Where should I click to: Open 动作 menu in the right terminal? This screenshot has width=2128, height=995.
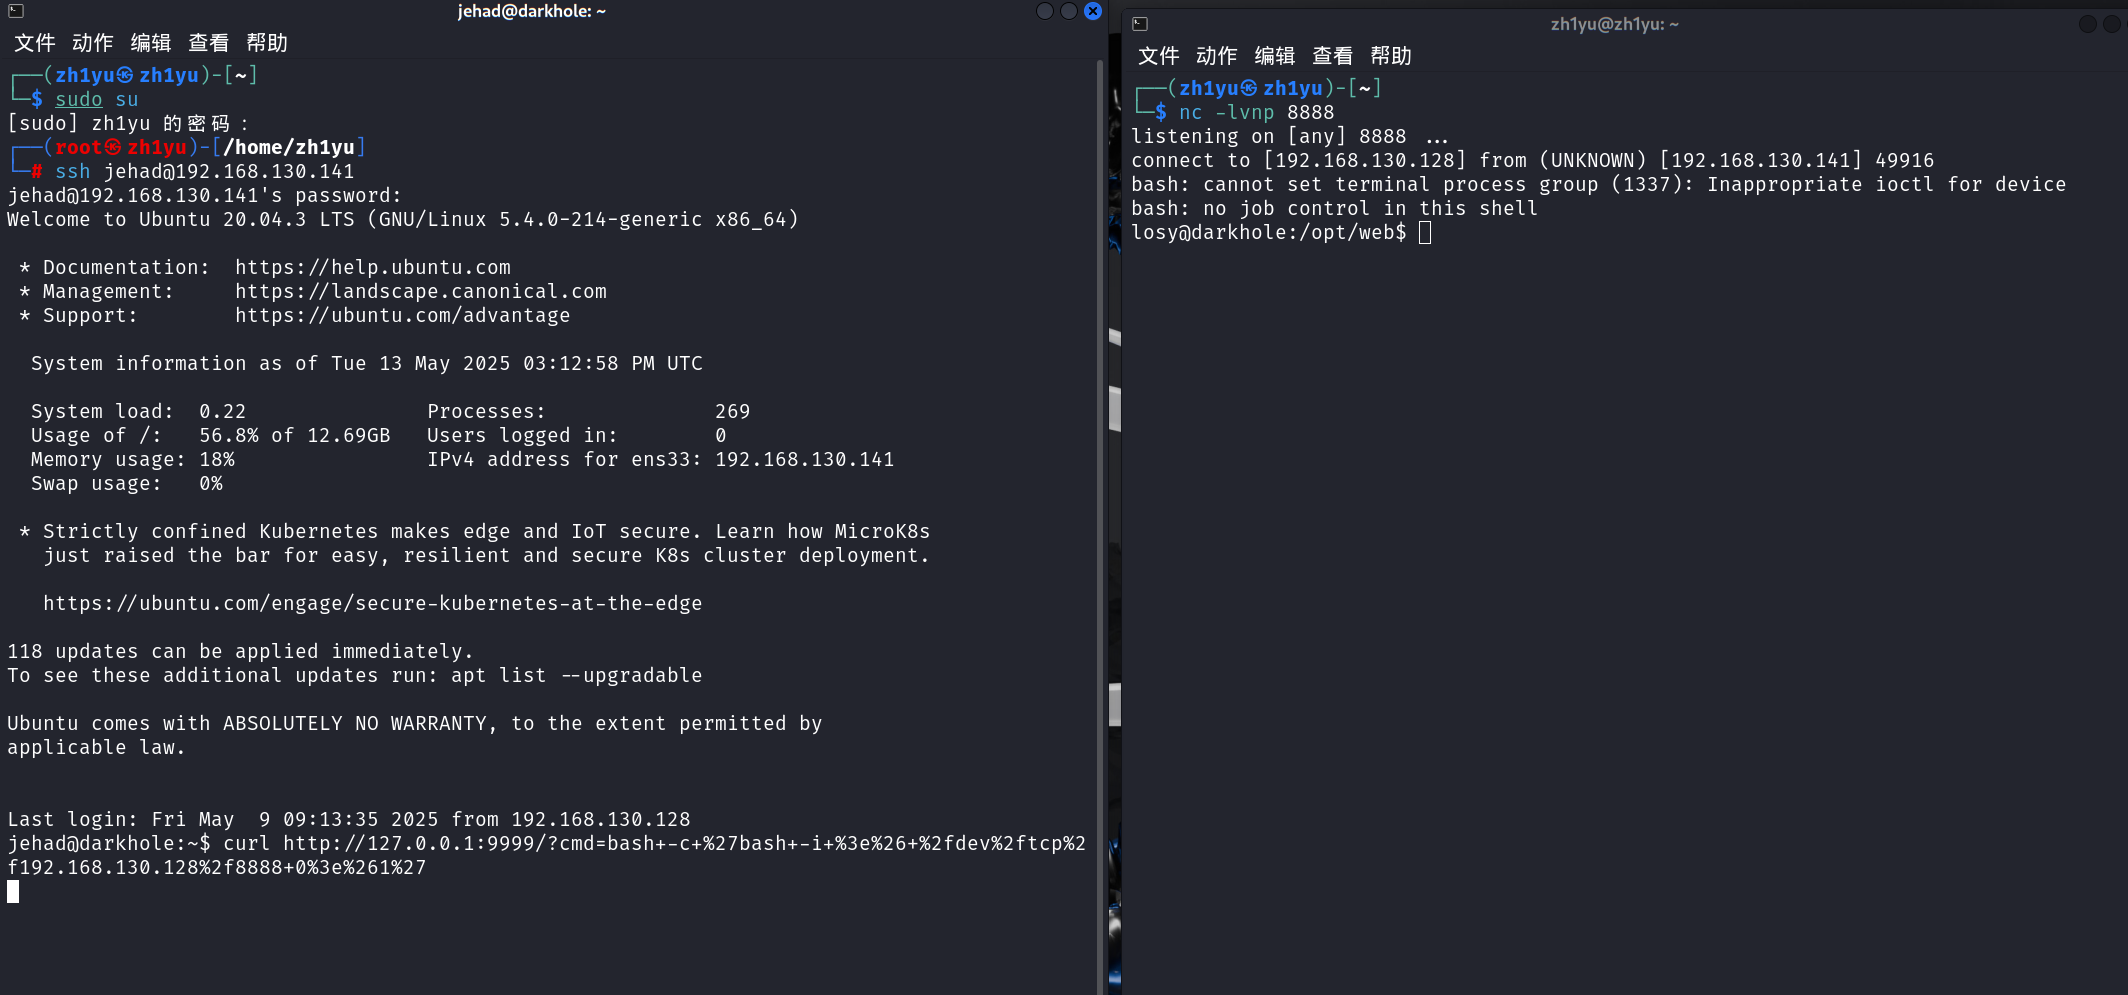[x=1216, y=56]
